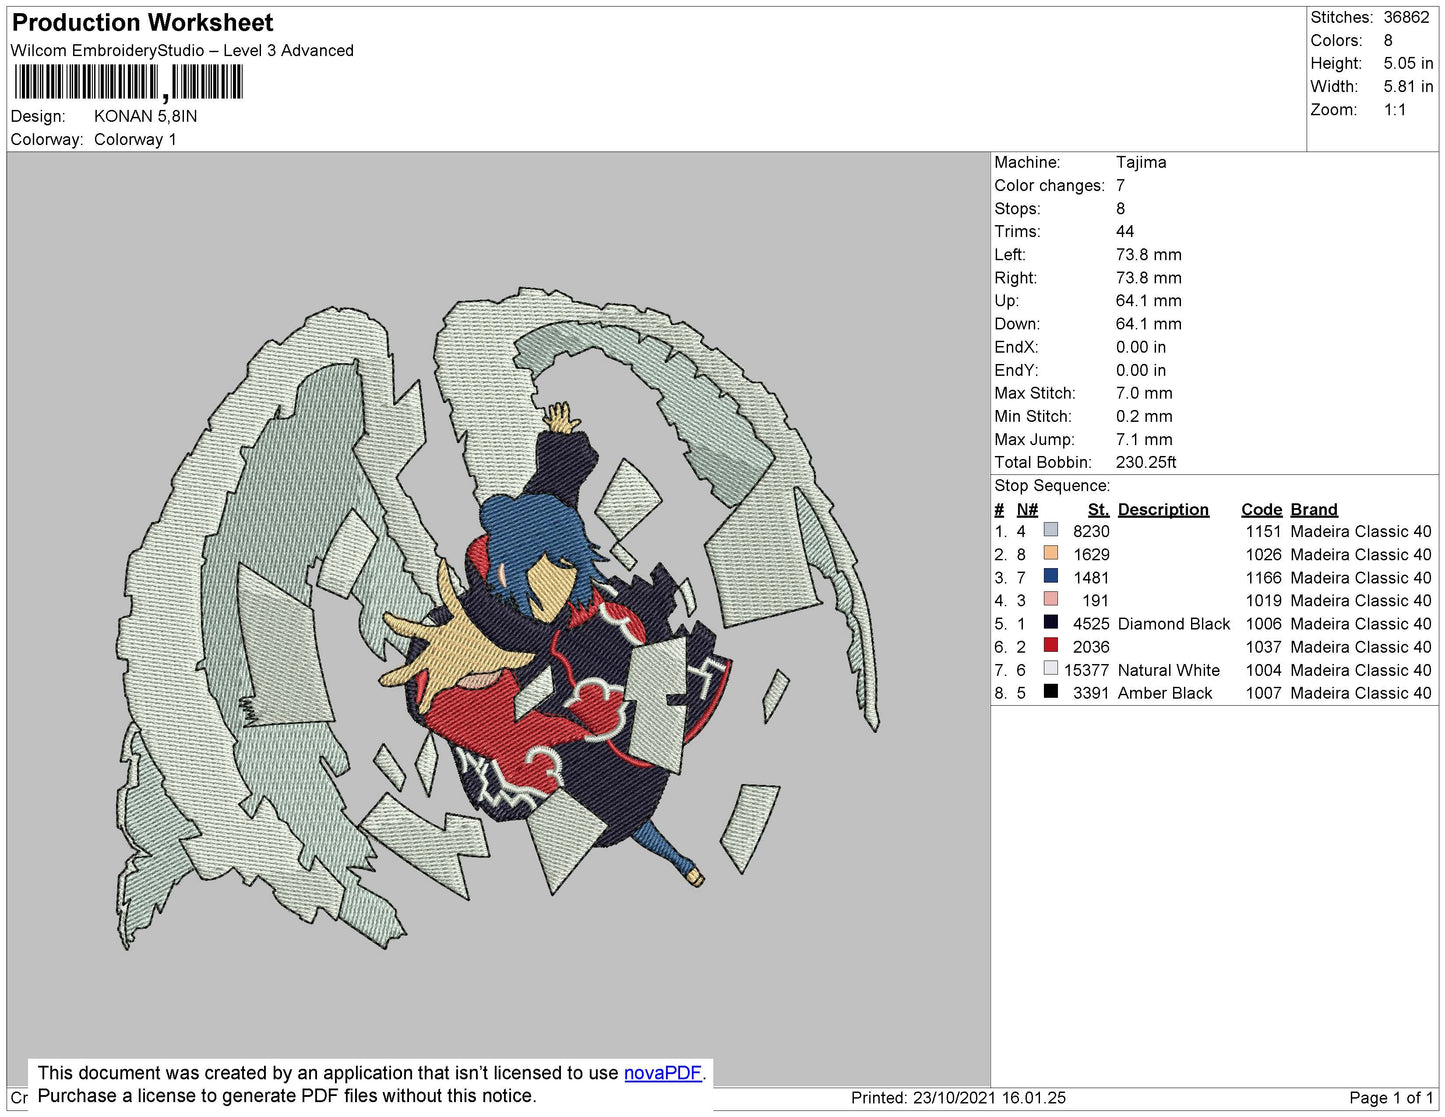Click the max jump value '7.1 mm'
Viewport: 1445px width, 1117px height.
coord(1144,439)
